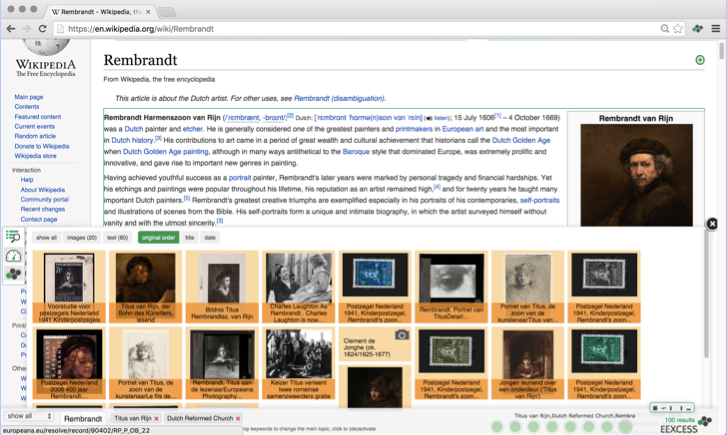The height and width of the screenshot is (435, 727).
Task: Bookmark this page with the star icon
Action: [x=678, y=29]
